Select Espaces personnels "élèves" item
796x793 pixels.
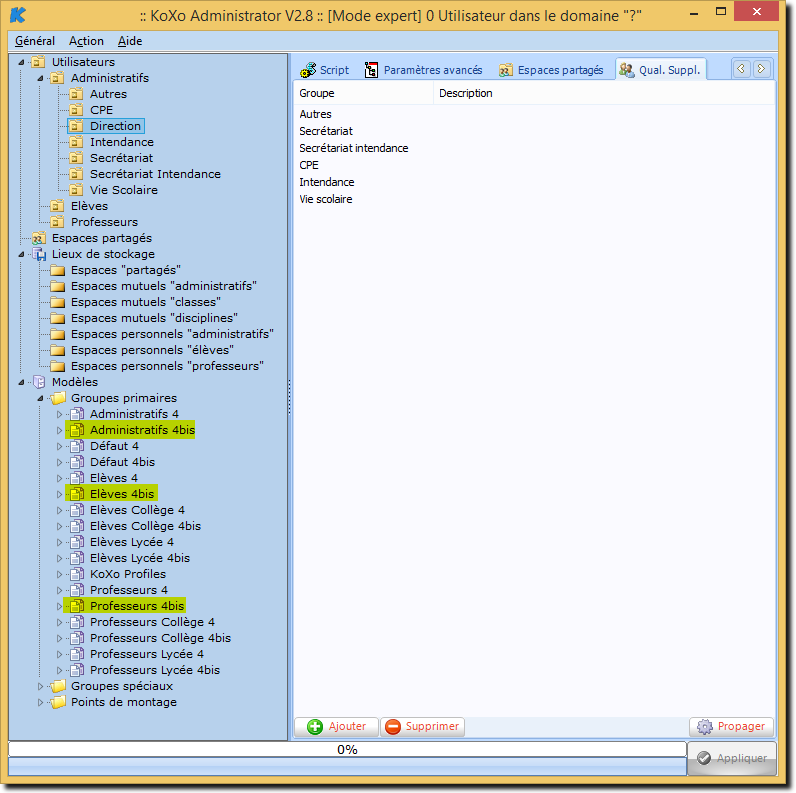[x=152, y=350]
